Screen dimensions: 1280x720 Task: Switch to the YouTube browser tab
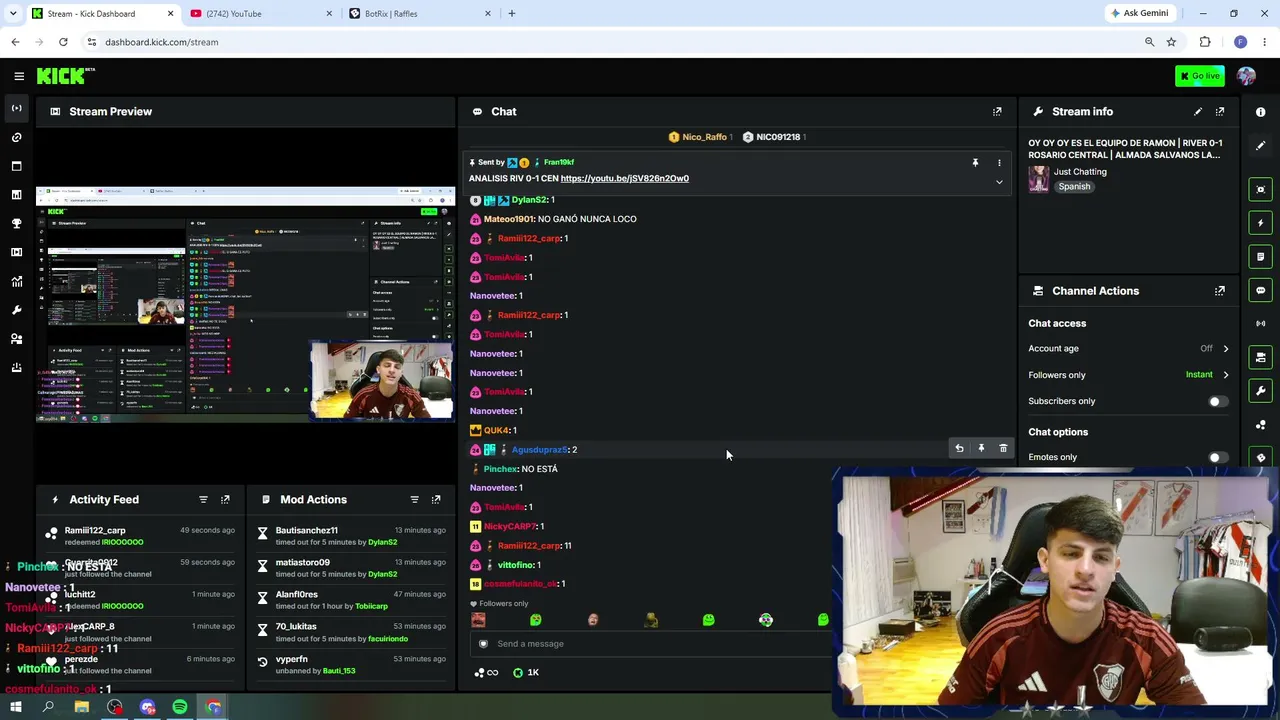(260, 14)
